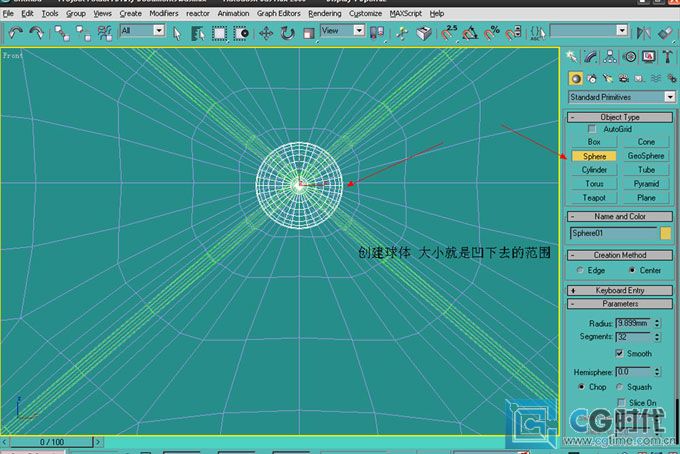
Task: Enable the AutoGrid checkbox
Action: [x=592, y=129]
